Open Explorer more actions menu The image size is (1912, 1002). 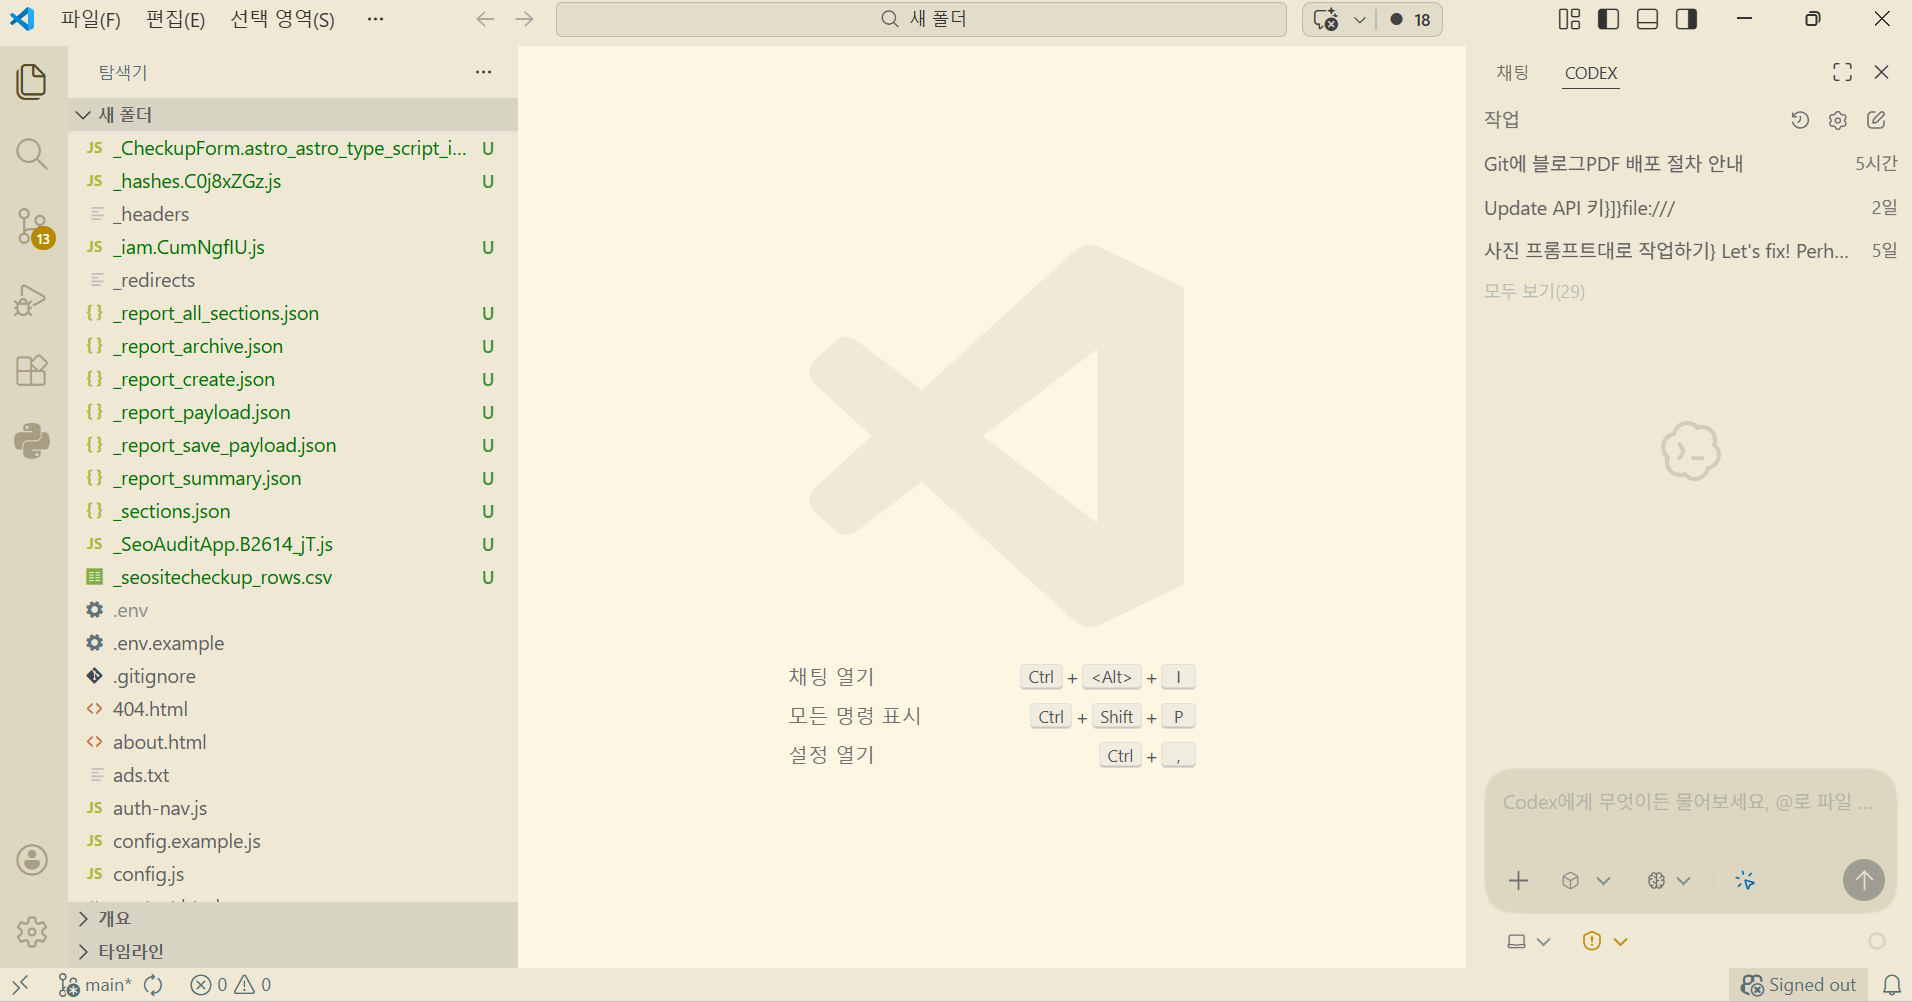point(484,72)
